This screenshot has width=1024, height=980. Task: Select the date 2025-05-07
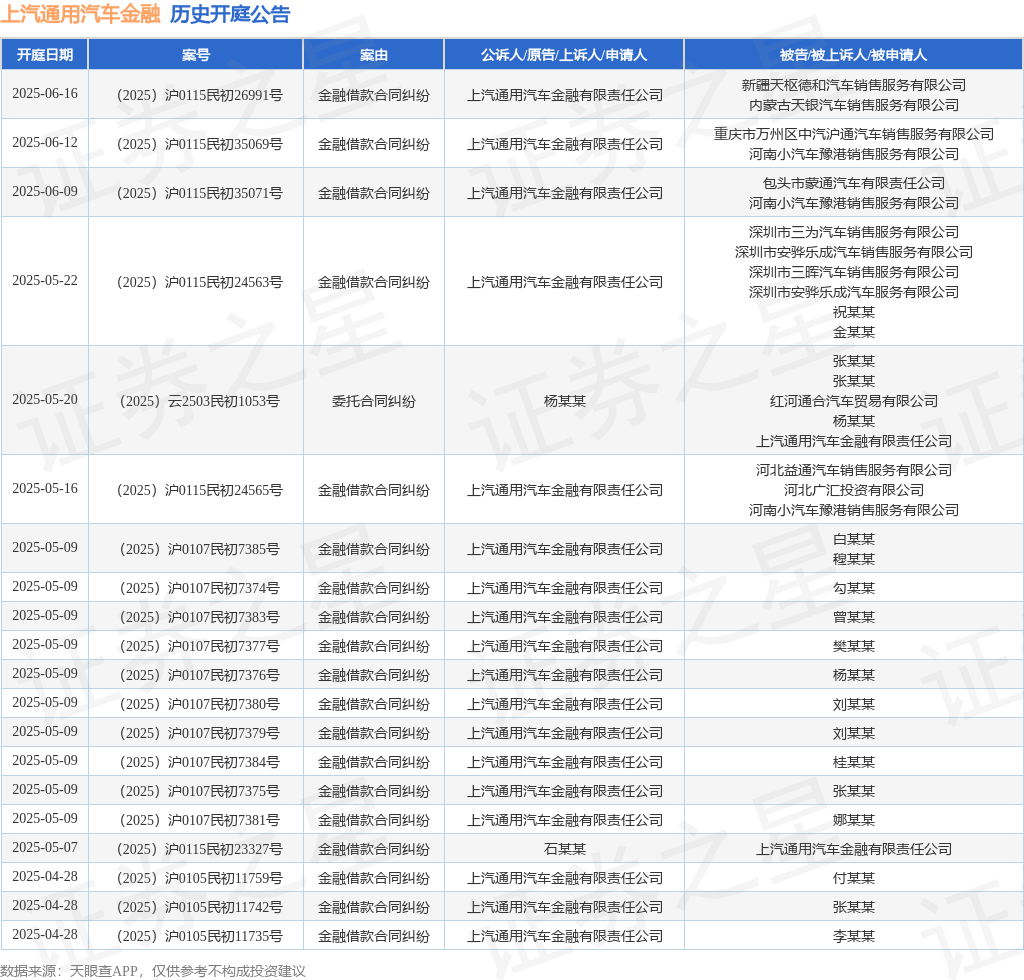pos(44,847)
